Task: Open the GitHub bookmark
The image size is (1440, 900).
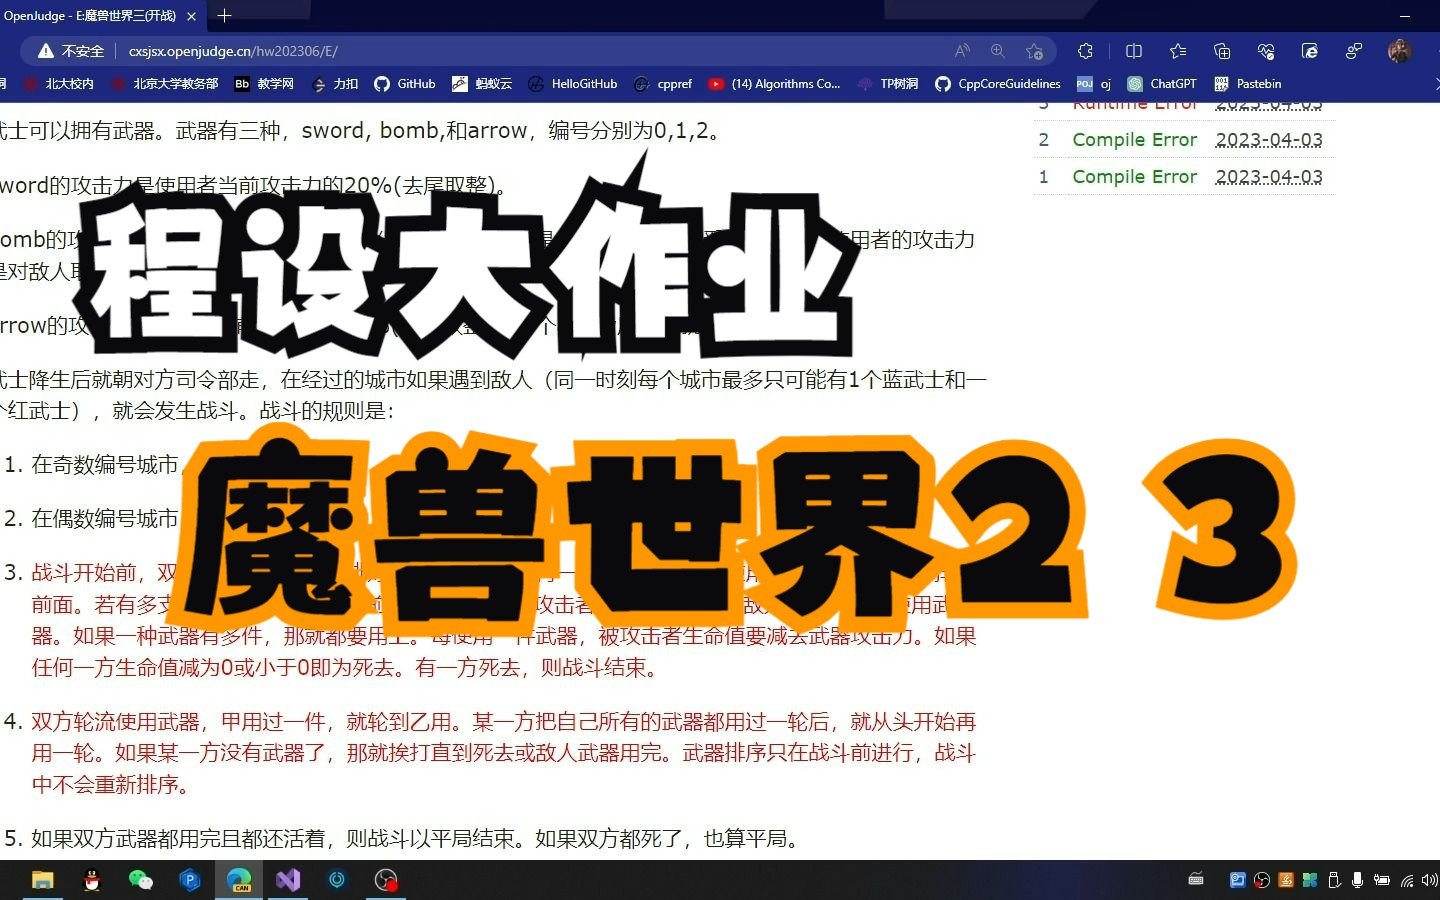Action: tap(404, 84)
